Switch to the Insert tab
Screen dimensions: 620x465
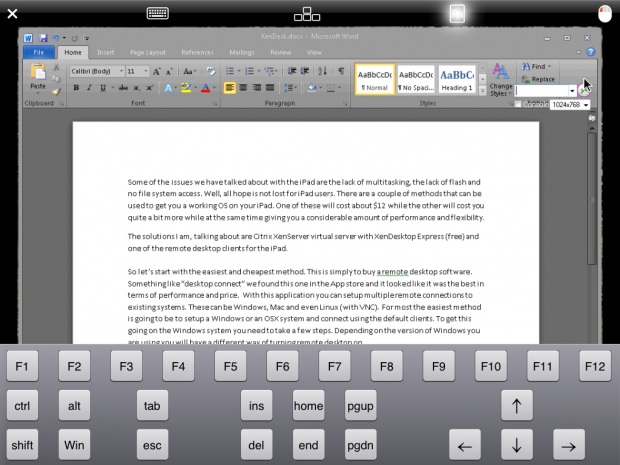pos(106,52)
